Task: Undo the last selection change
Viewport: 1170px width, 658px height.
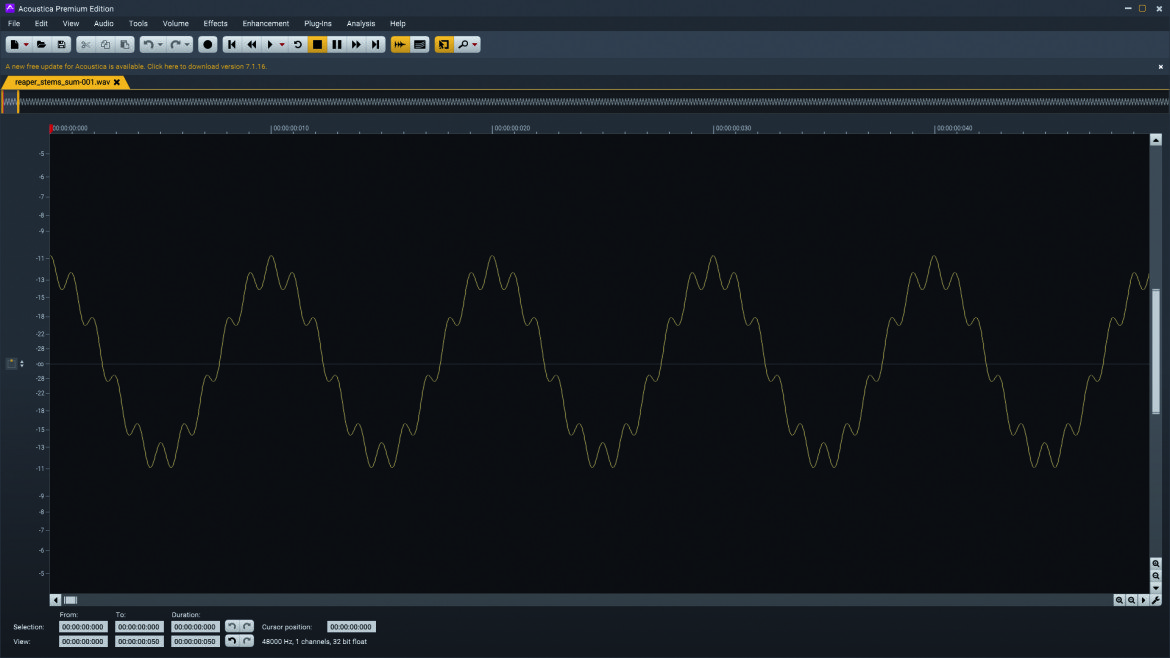Action: point(232,627)
